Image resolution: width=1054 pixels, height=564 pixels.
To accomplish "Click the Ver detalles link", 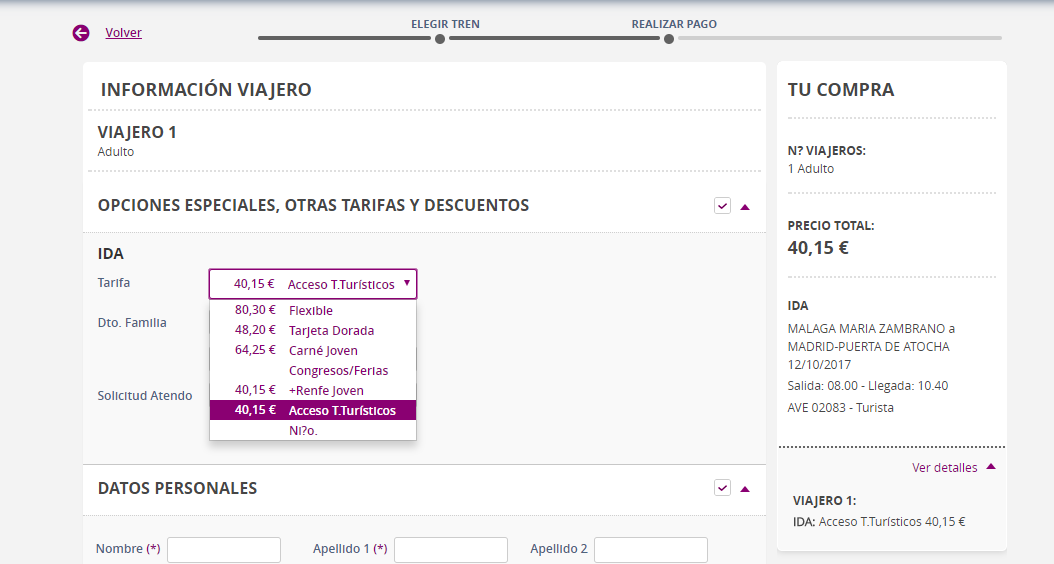I will click(944, 467).
